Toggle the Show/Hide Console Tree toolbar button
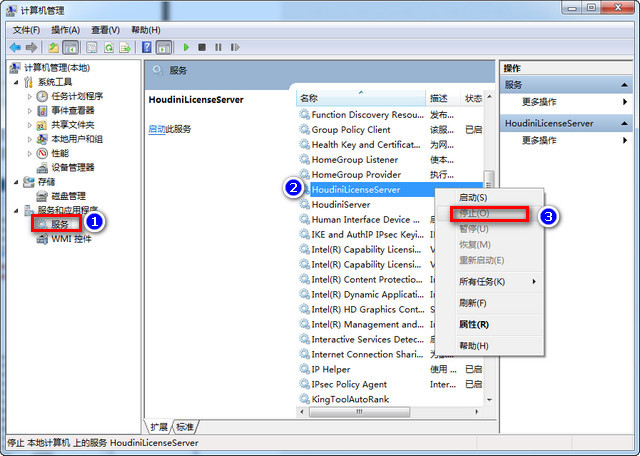The width and height of the screenshot is (640, 456). [x=71, y=47]
